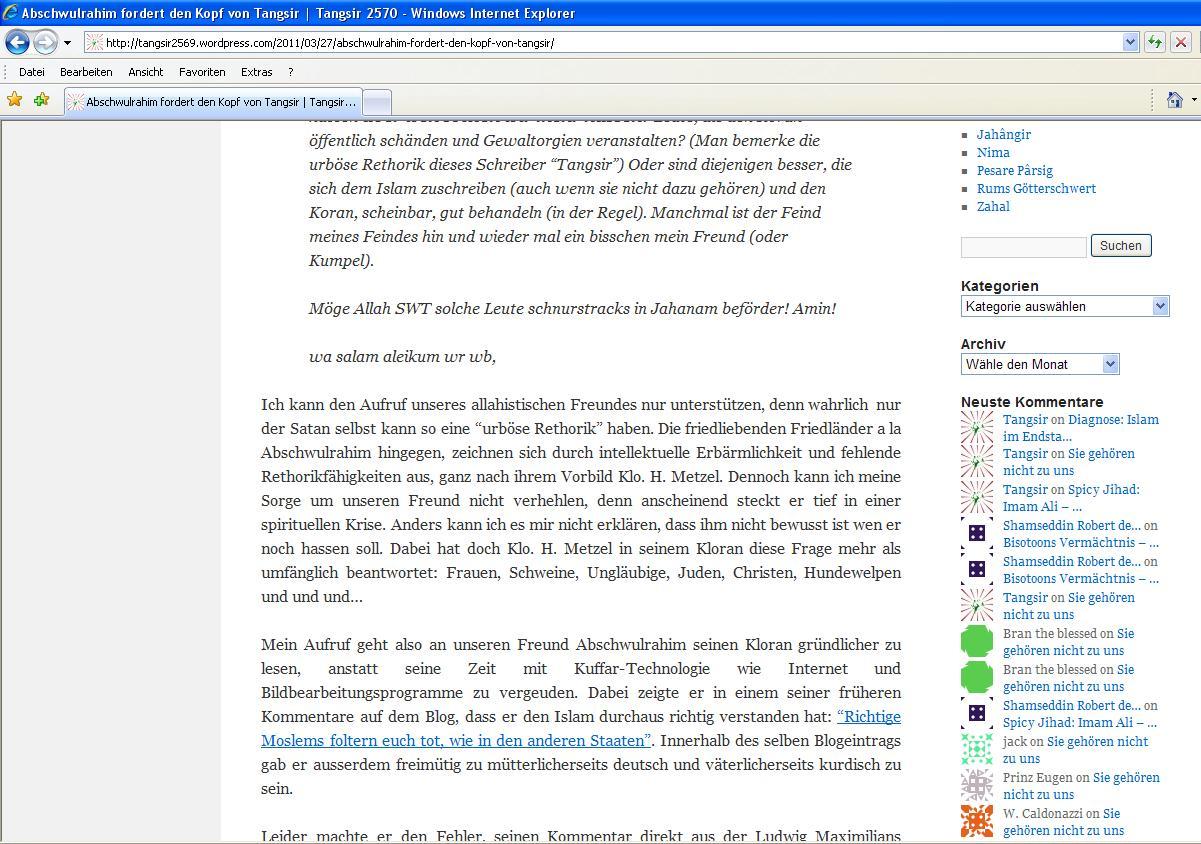Click the browser Forward arrow button
This screenshot has width=1201, height=844.
[x=45, y=42]
